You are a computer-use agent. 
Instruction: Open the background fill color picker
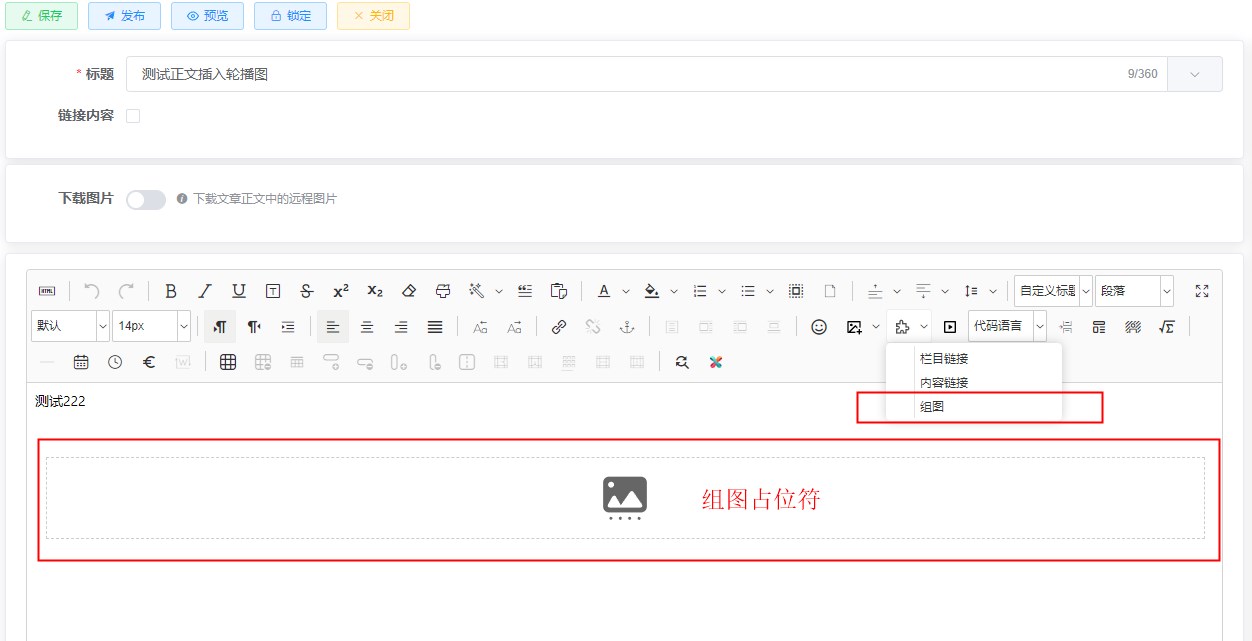click(652, 291)
